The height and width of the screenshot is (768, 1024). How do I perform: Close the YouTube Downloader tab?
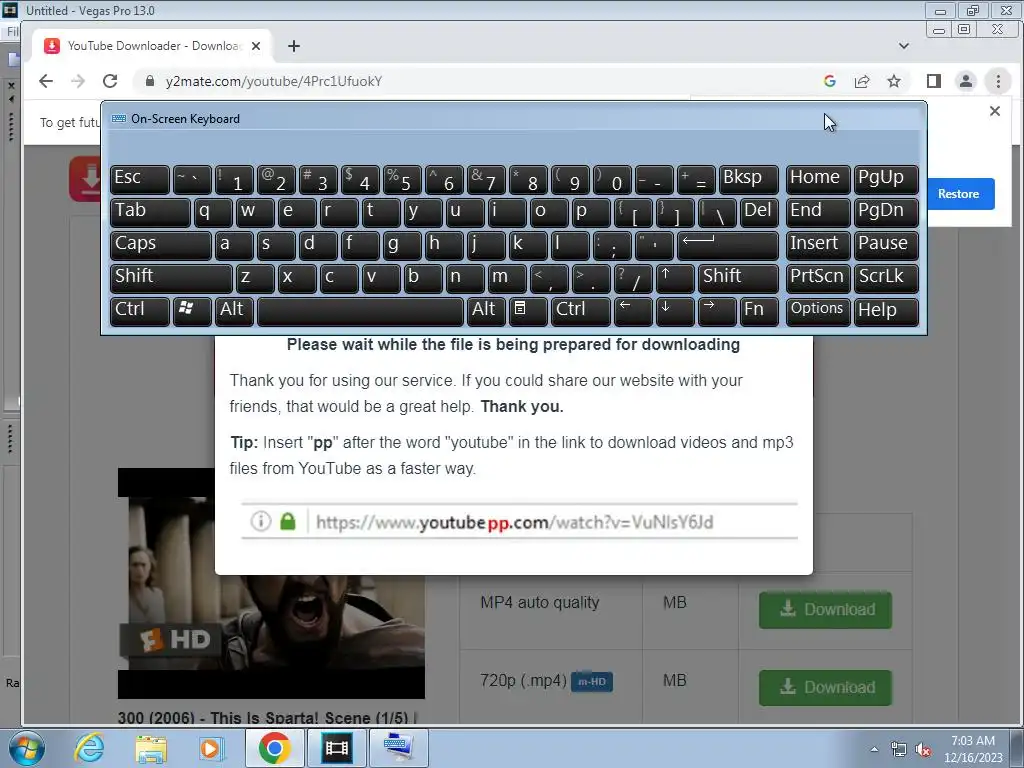(x=256, y=46)
